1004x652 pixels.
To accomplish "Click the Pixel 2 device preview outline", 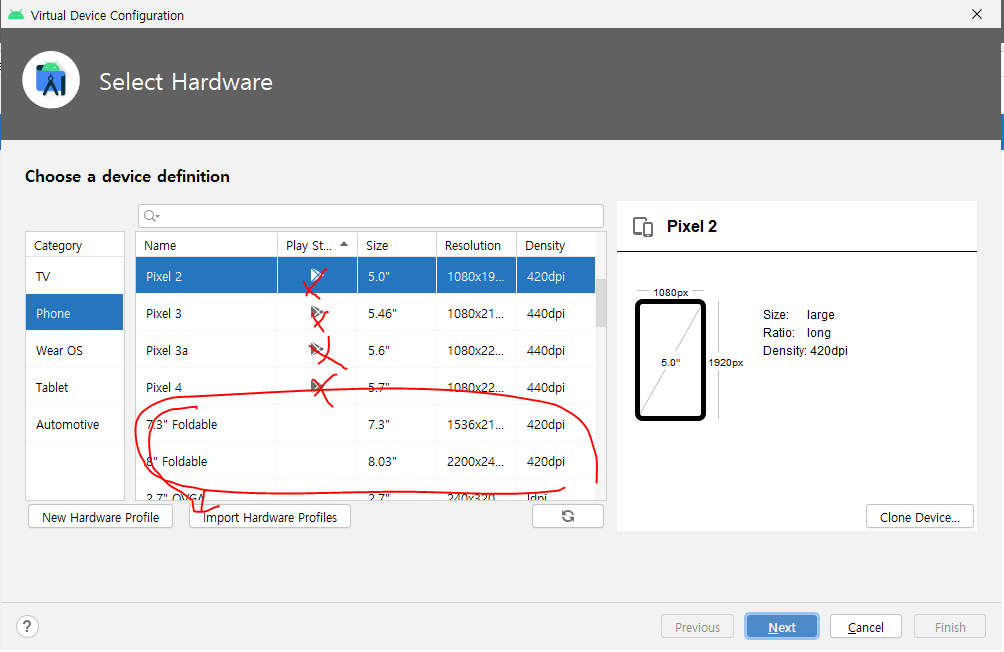I will [670, 359].
